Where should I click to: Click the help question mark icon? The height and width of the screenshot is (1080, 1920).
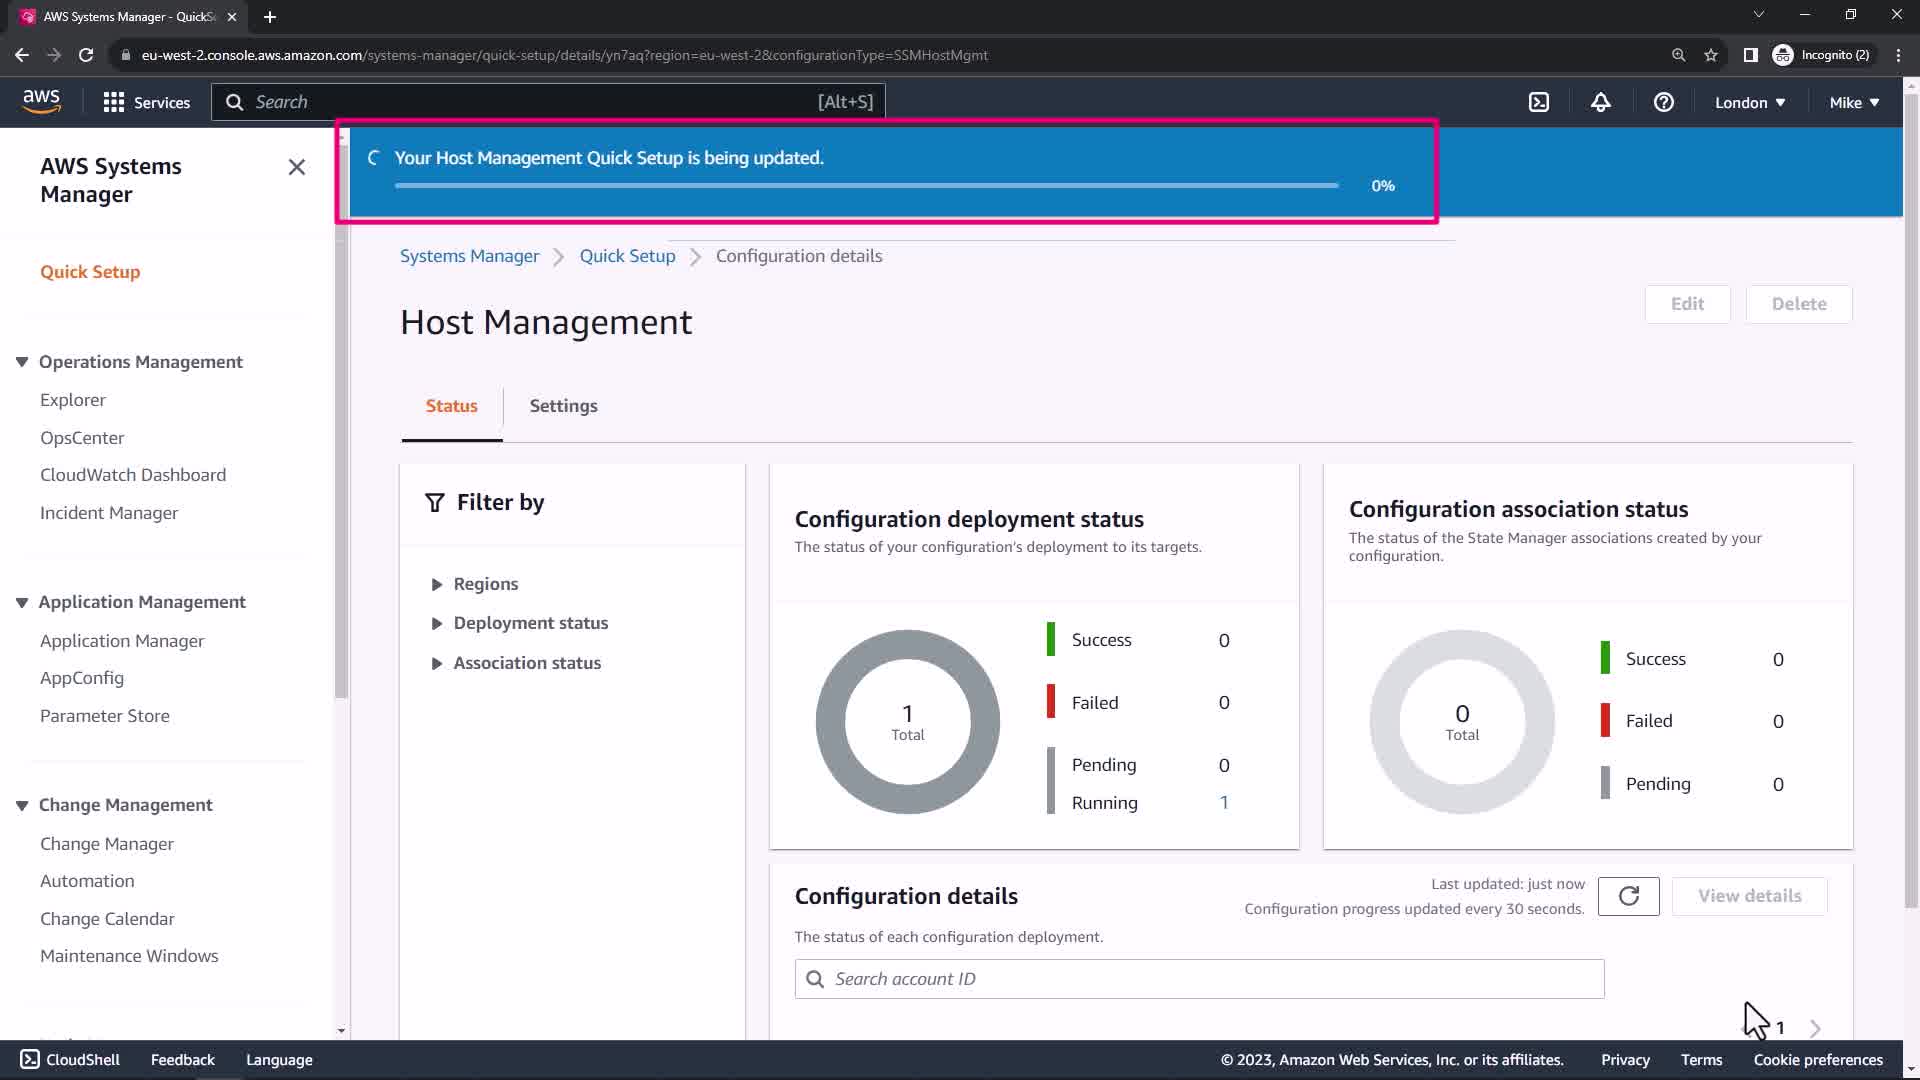pyautogui.click(x=1664, y=102)
